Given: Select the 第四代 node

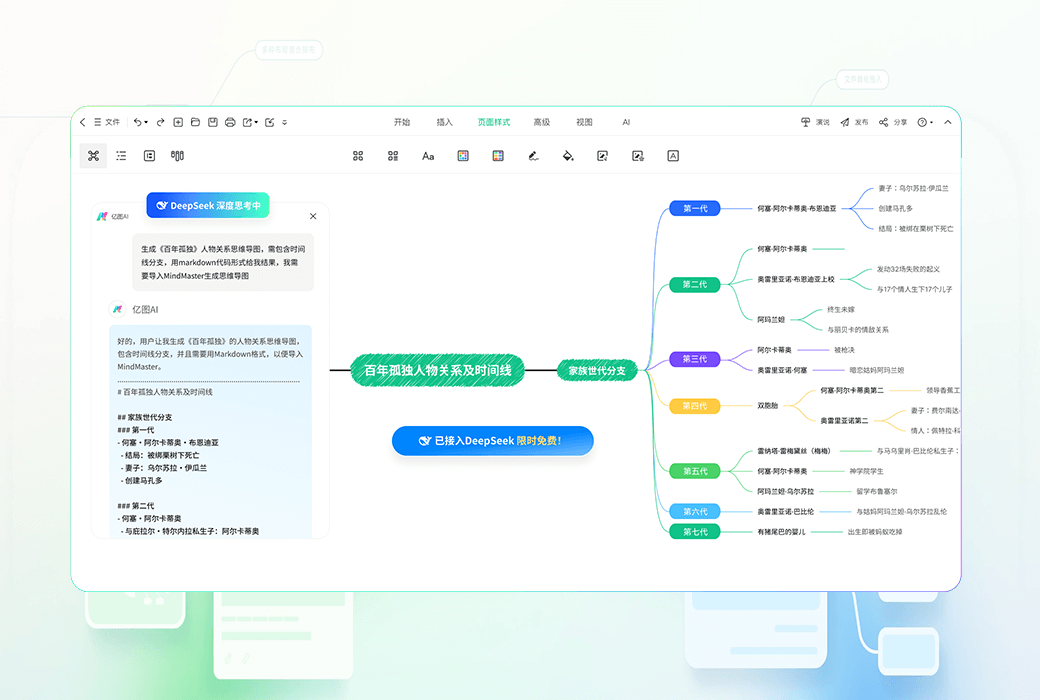Looking at the screenshot, I should pyautogui.click(x=695, y=406).
